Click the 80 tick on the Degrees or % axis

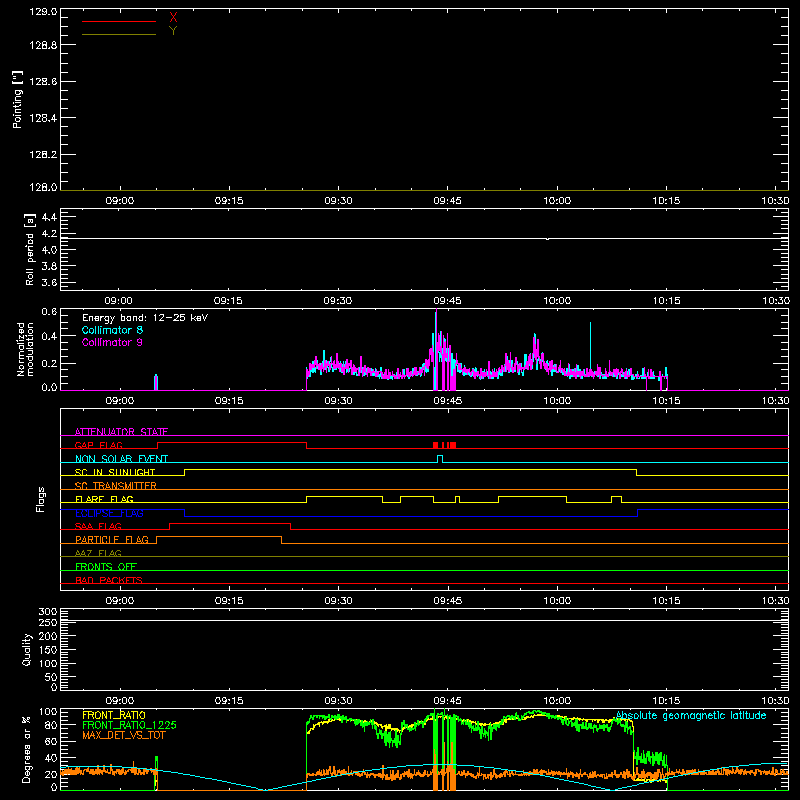click(x=52, y=725)
